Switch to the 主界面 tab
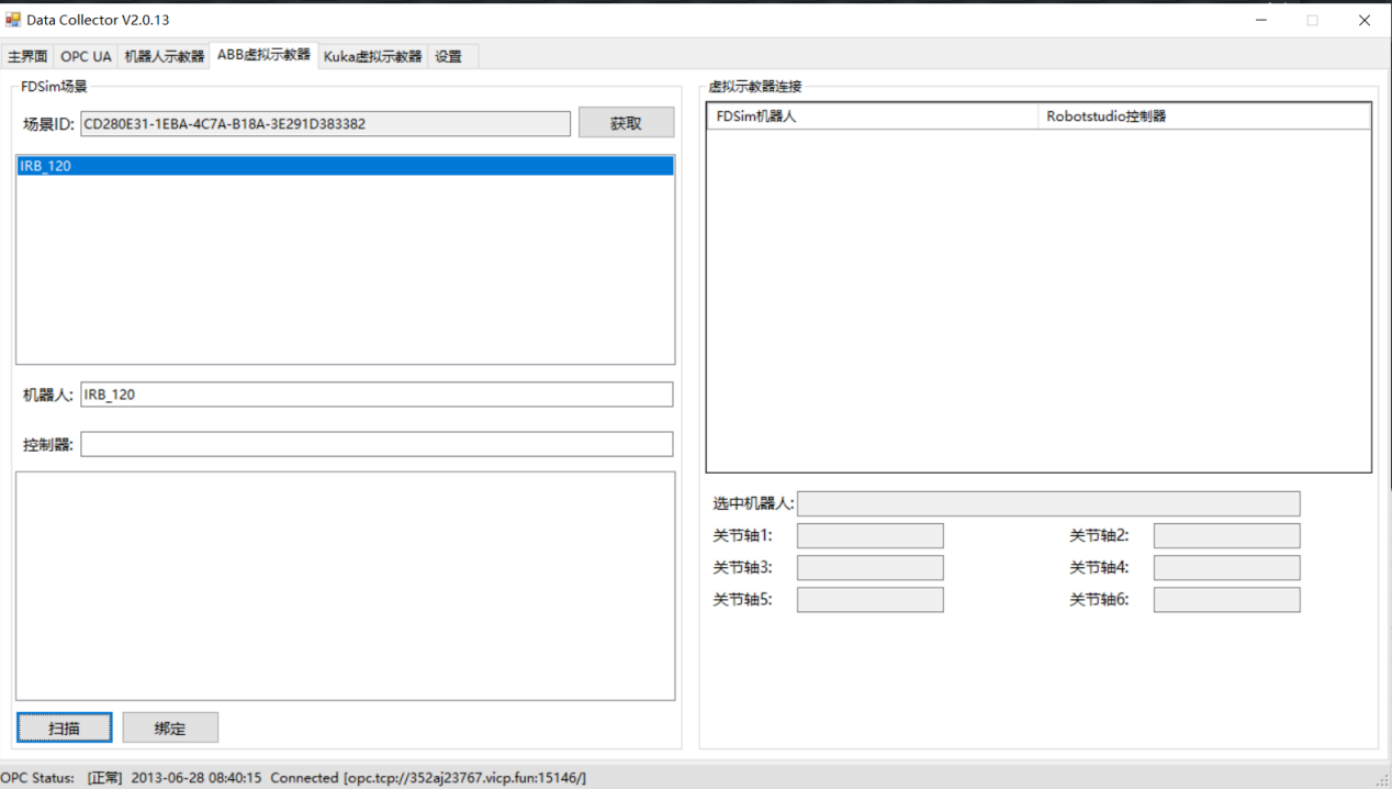The height and width of the screenshot is (789, 1393). click(x=27, y=57)
